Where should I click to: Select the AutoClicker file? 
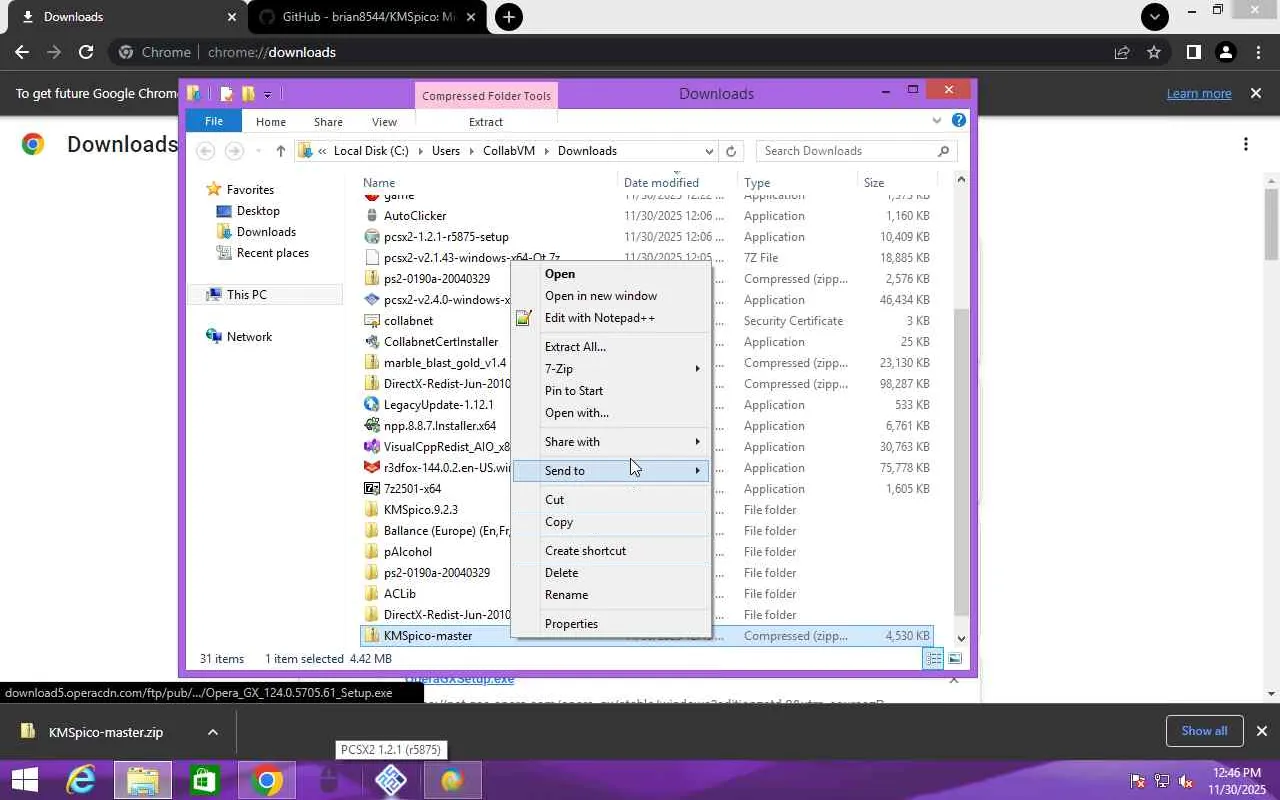click(415, 216)
